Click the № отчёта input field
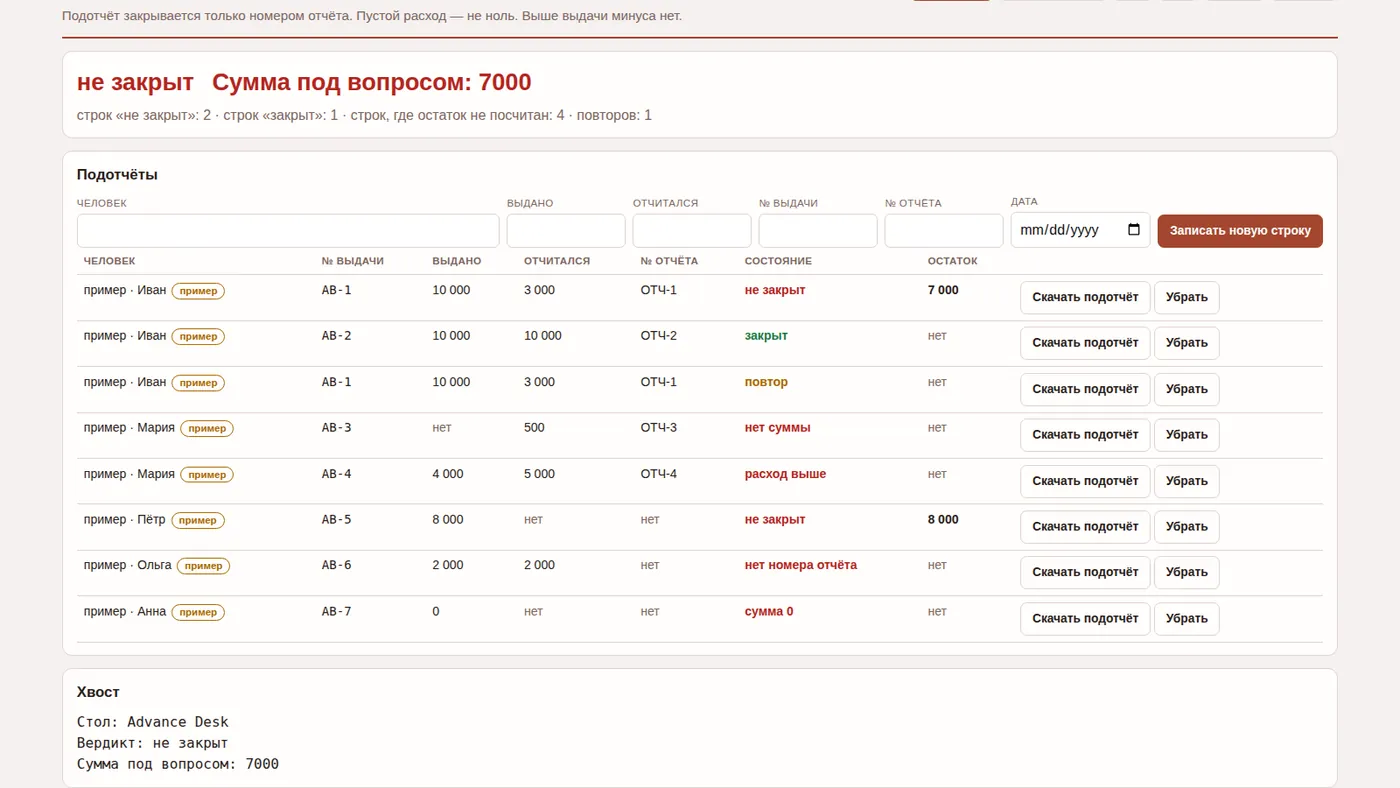Screen dimensions: 1400x788 [944, 230]
